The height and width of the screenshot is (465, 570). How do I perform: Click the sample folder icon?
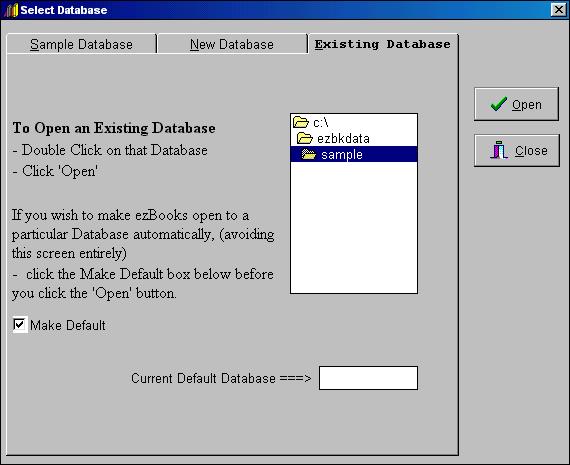point(309,155)
